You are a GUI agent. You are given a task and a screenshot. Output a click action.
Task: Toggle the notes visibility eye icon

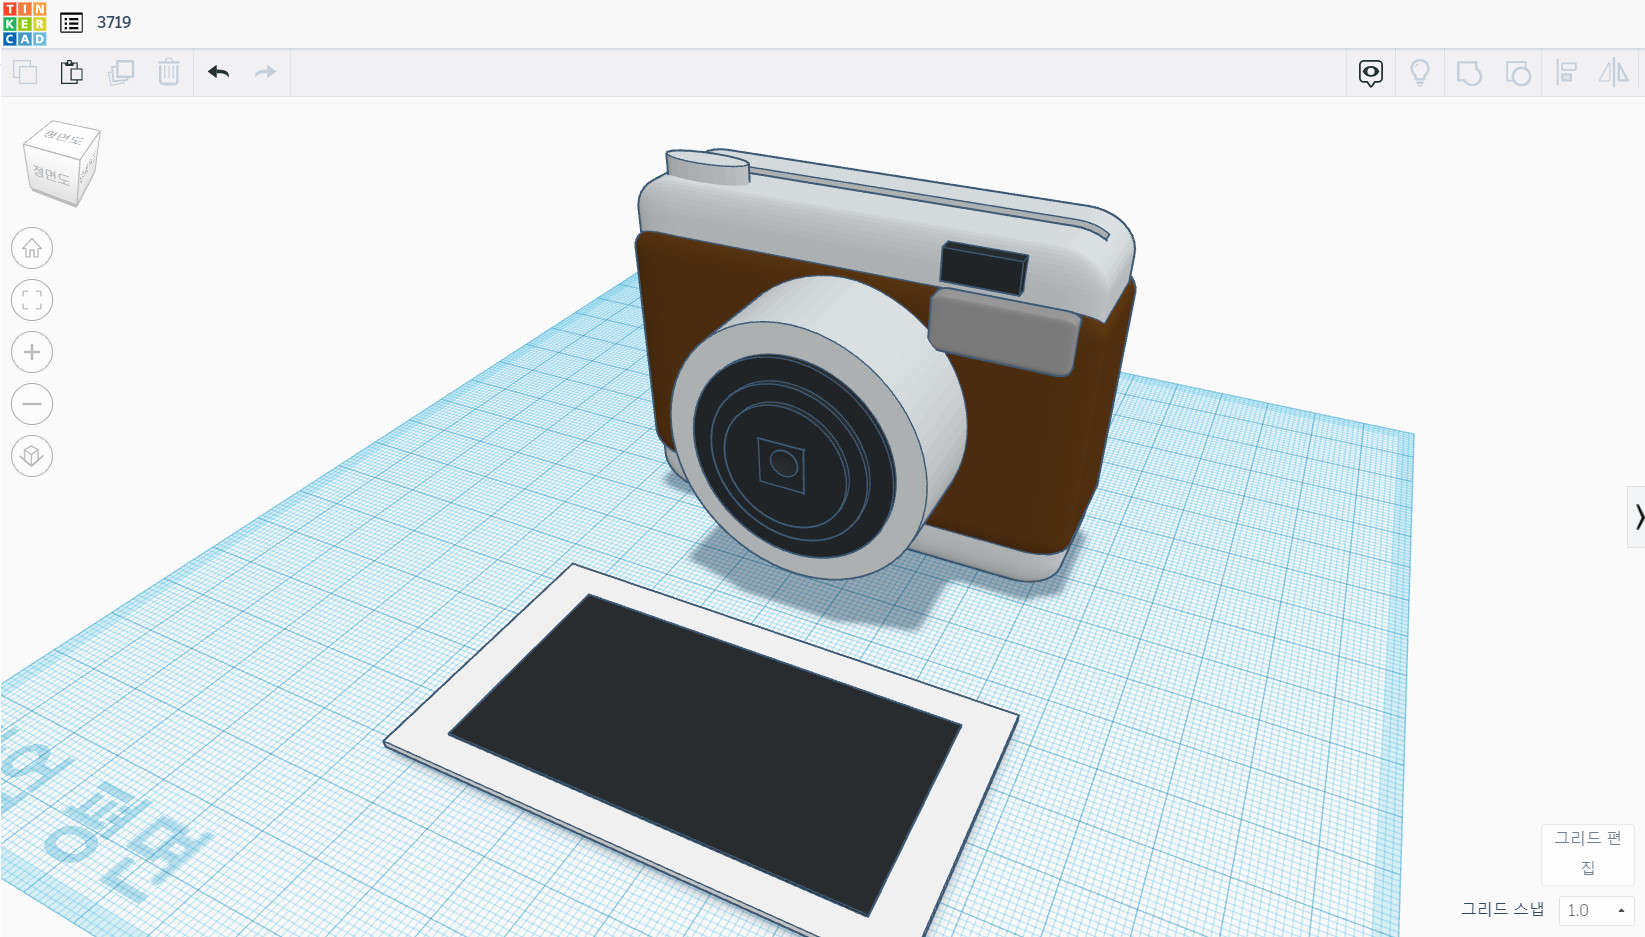coord(1371,73)
